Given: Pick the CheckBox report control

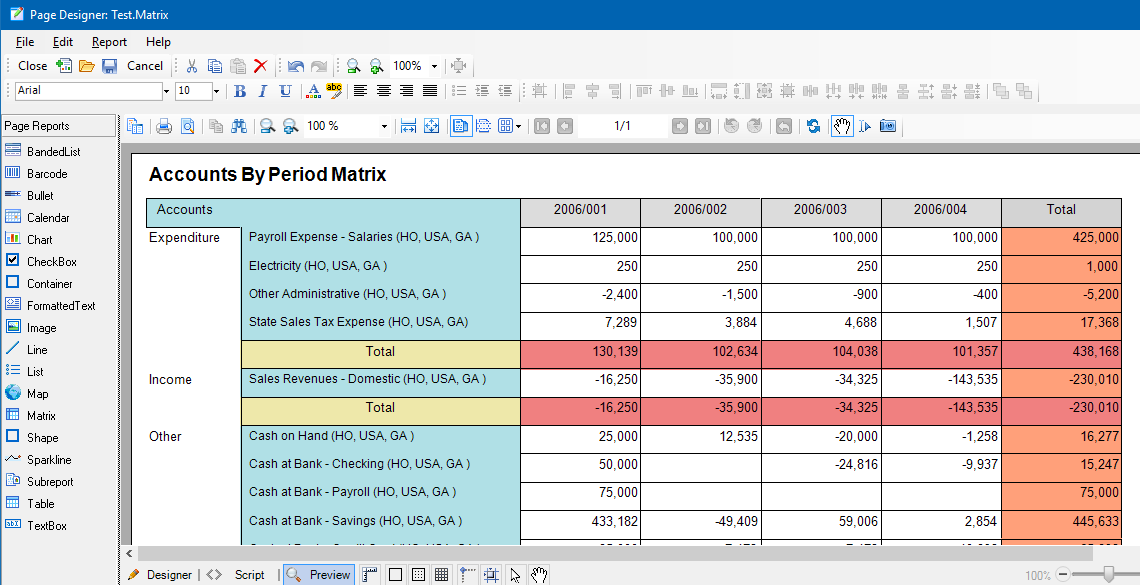Looking at the screenshot, I should tap(51, 262).
